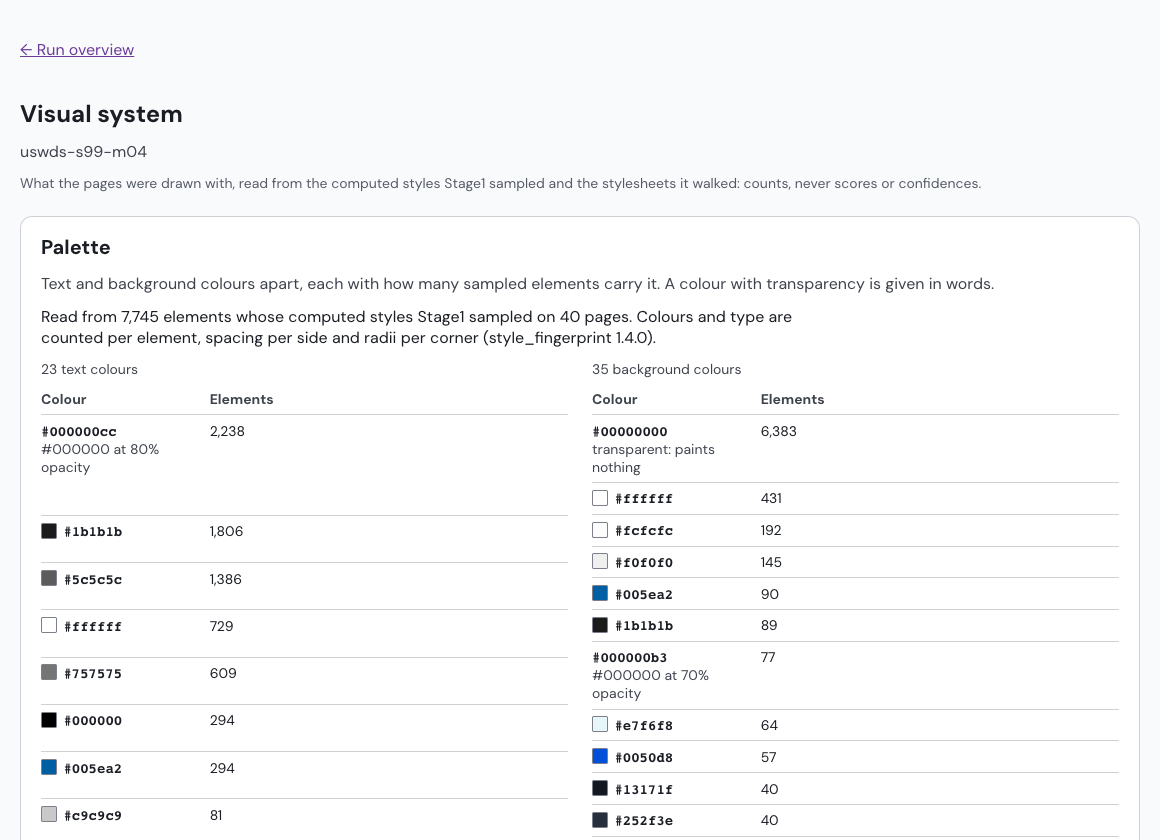The image size is (1160, 840).
Task: Click the #ffffff text colour swatch
Action: click(x=49, y=625)
